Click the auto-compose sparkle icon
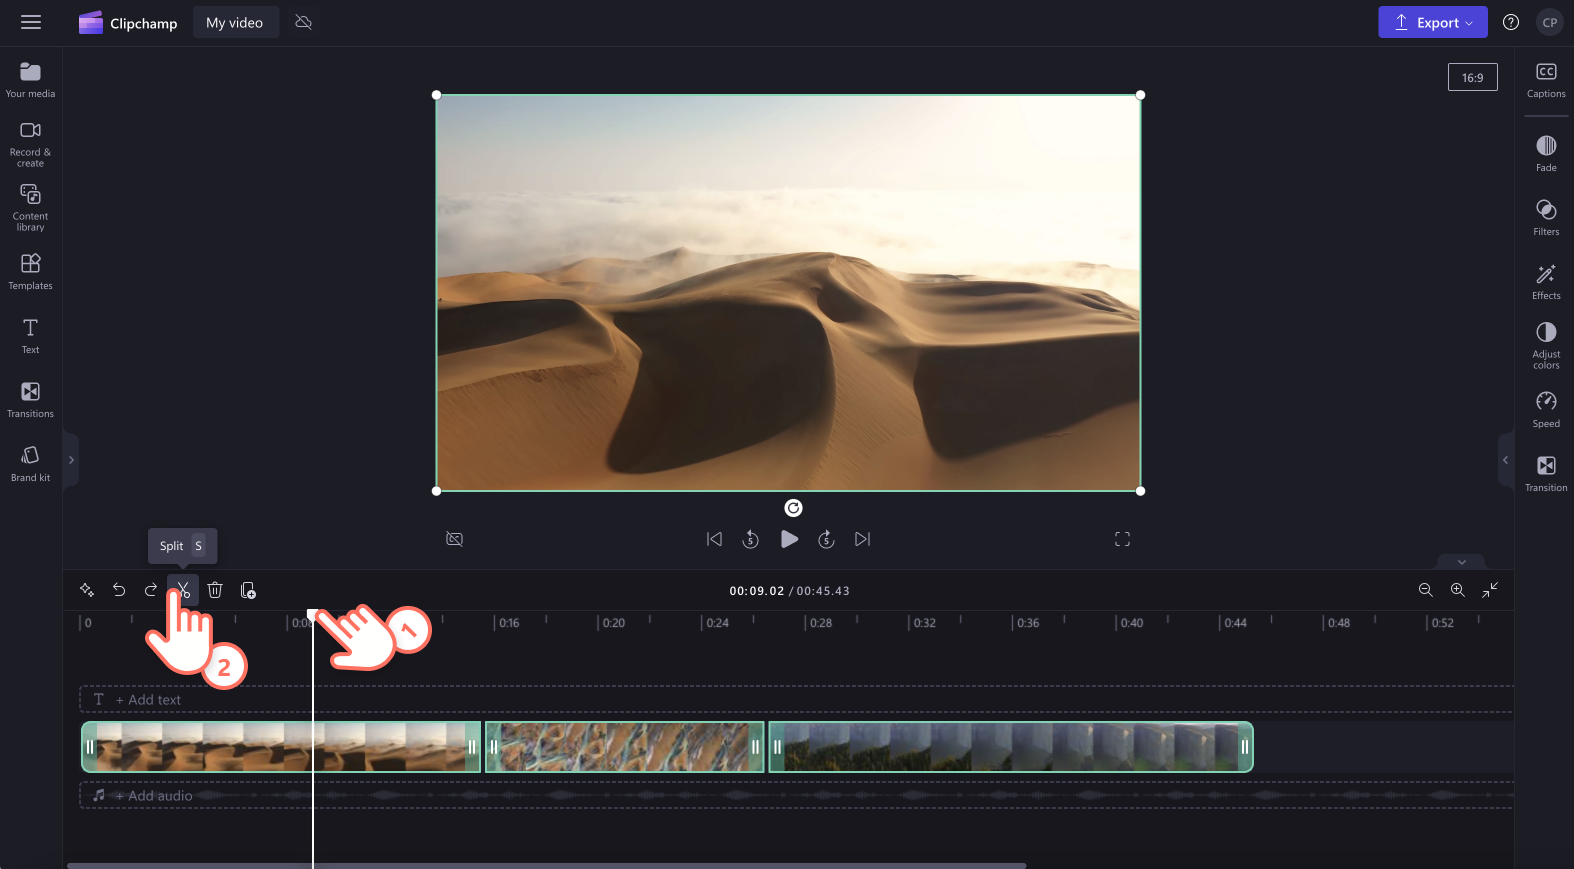Viewport: 1574px width, 869px height. [x=87, y=590]
